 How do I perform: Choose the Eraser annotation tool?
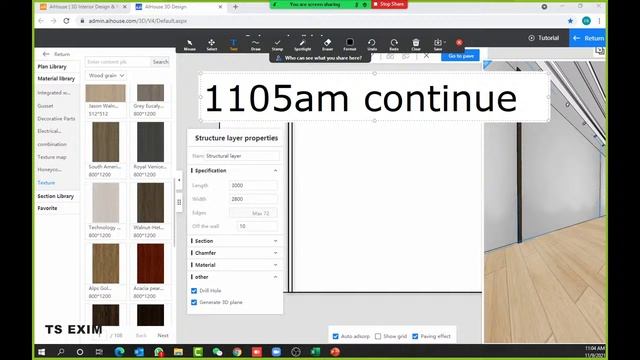point(327,44)
